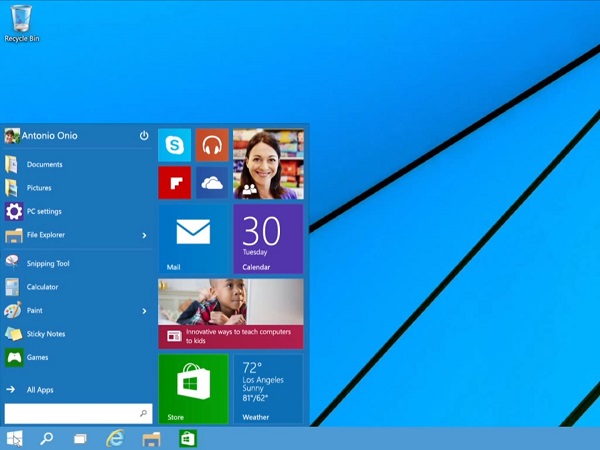Open the Skype tile
The image size is (600, 450).
pyautogui.click(x=174, y=146)
